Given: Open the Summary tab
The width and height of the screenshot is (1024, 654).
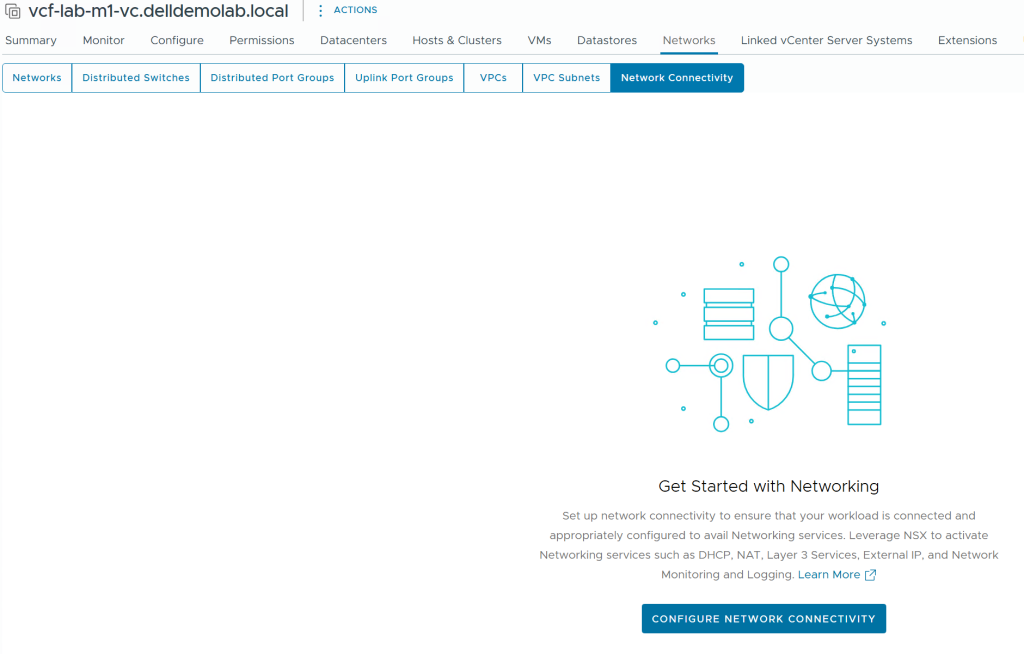Looking at the screenshot, I should [31, 41].
